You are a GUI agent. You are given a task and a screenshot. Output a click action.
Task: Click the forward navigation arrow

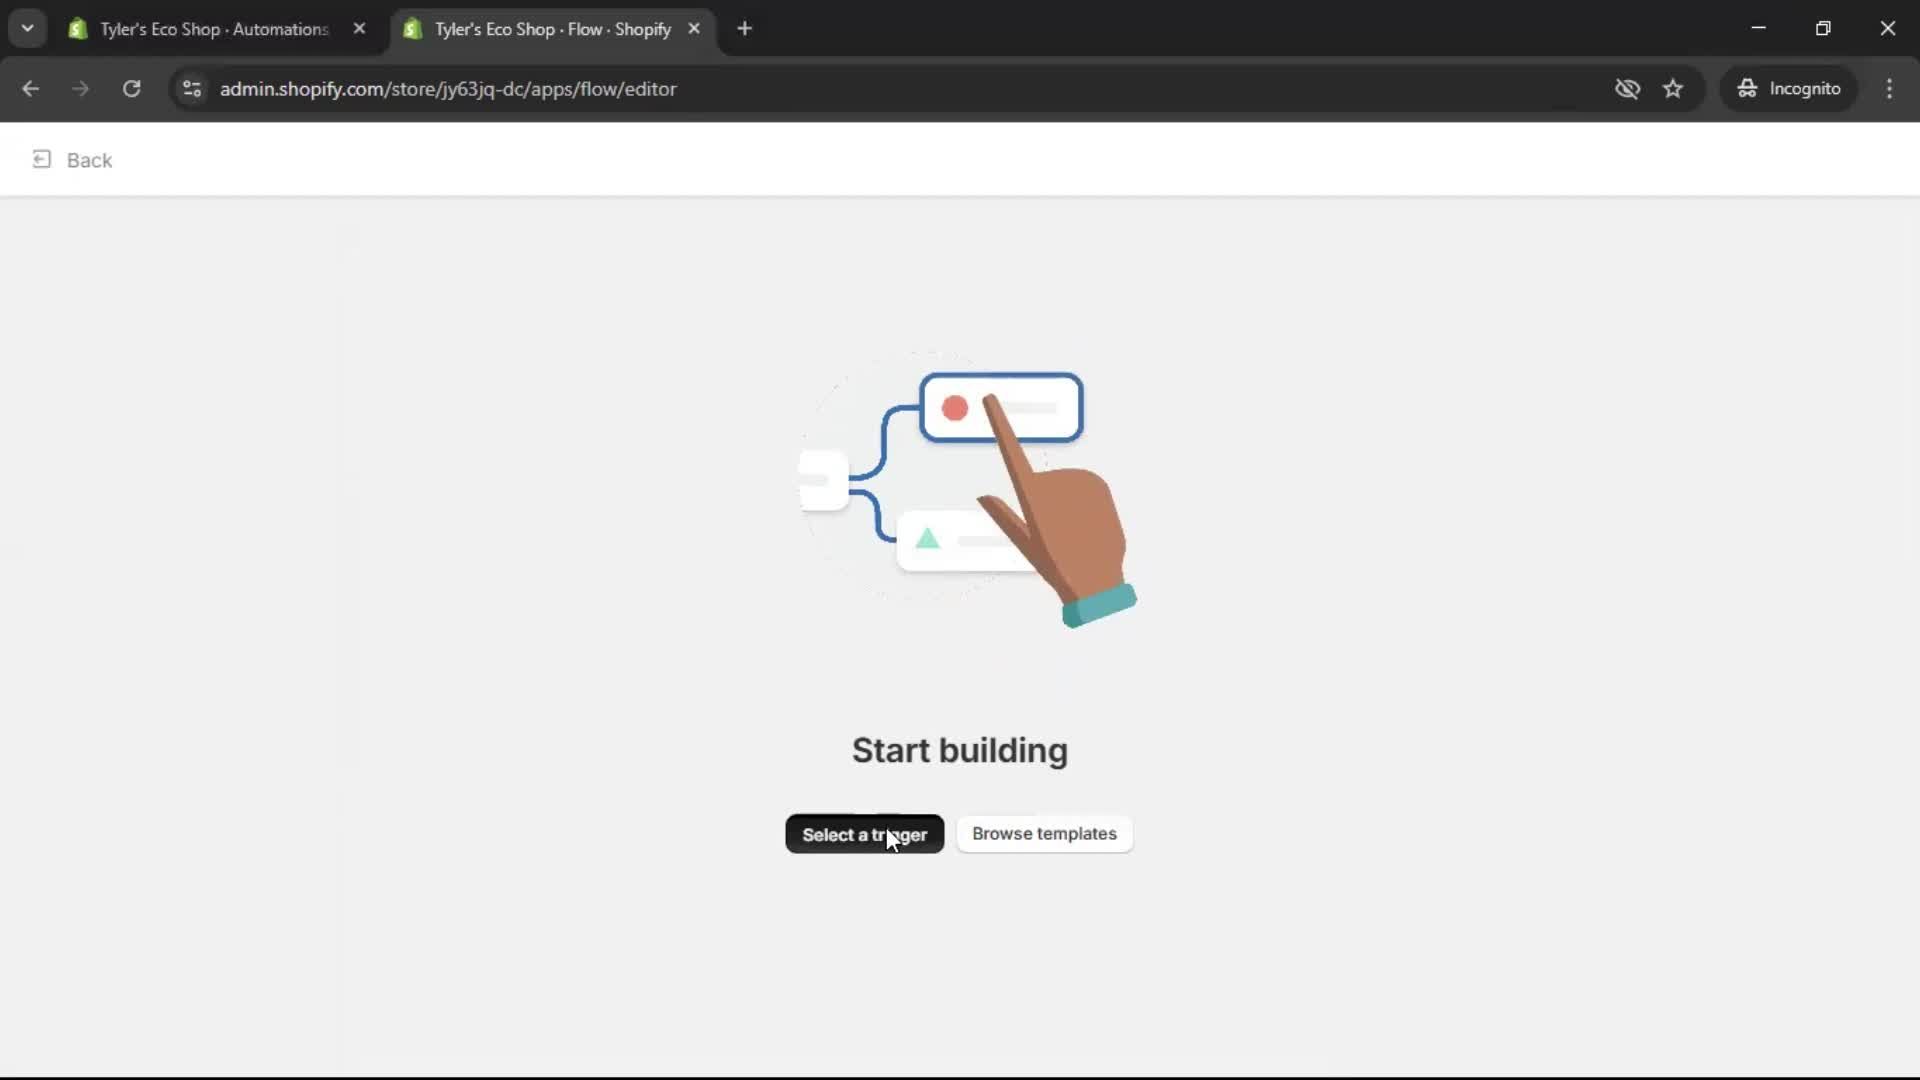[x=80, y=89]
